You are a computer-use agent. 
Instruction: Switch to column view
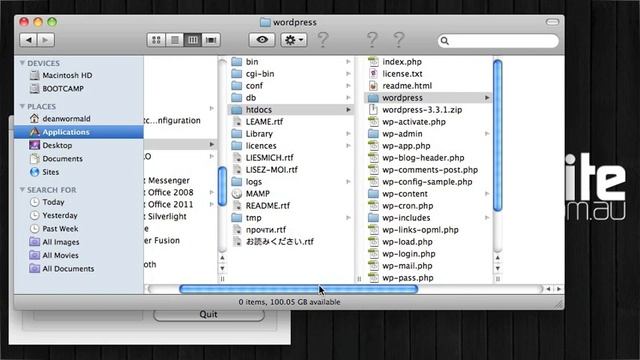(193, 40)
